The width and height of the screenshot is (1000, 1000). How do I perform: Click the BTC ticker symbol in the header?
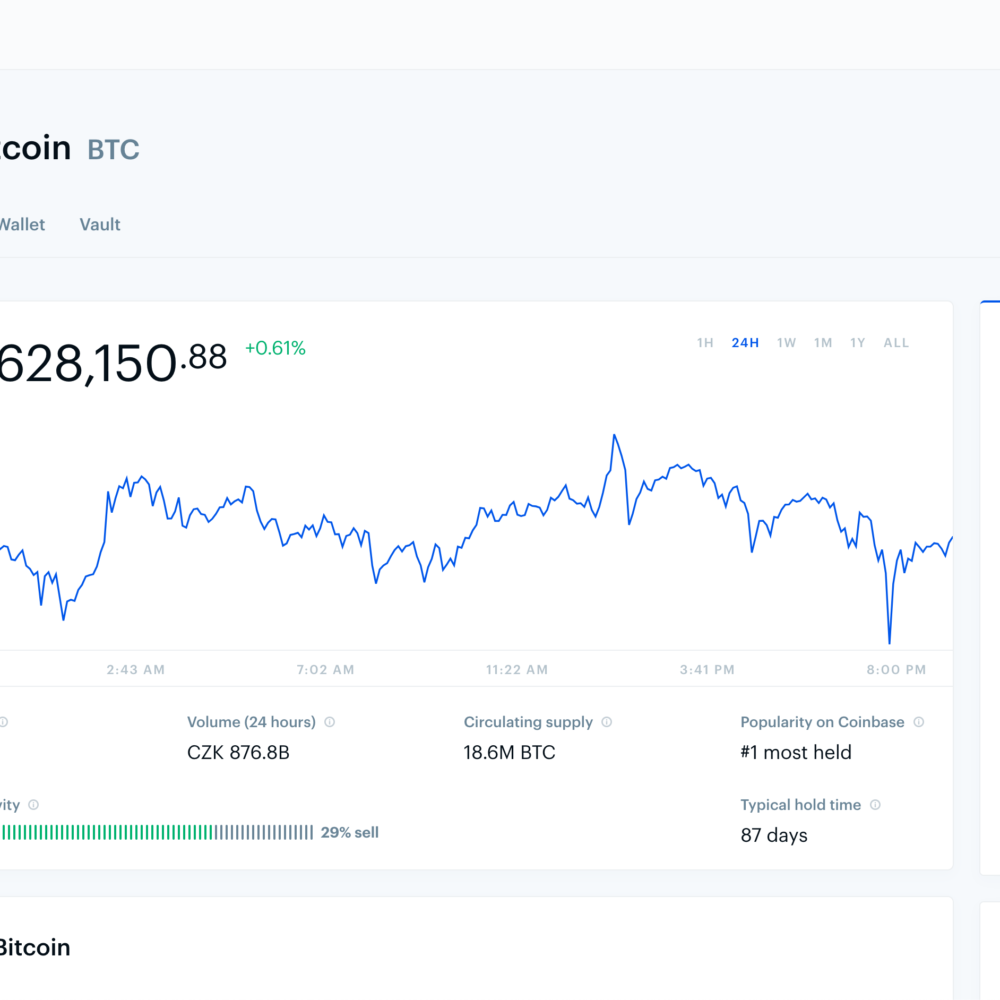coord(113,150)
